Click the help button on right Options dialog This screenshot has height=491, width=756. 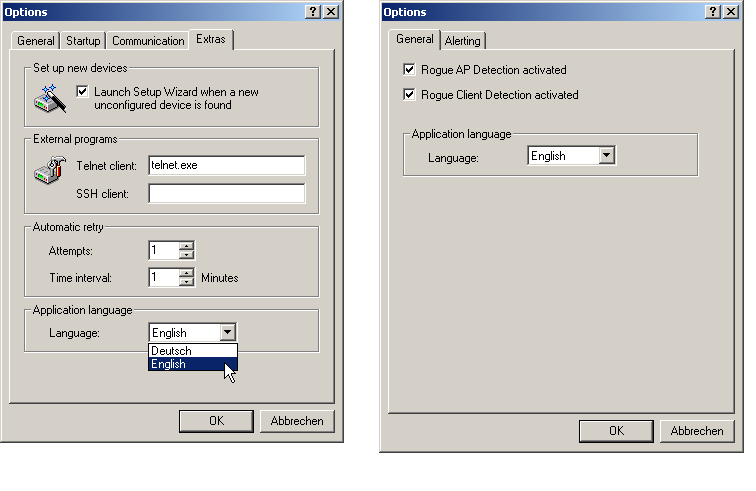[x=710, y=11]
